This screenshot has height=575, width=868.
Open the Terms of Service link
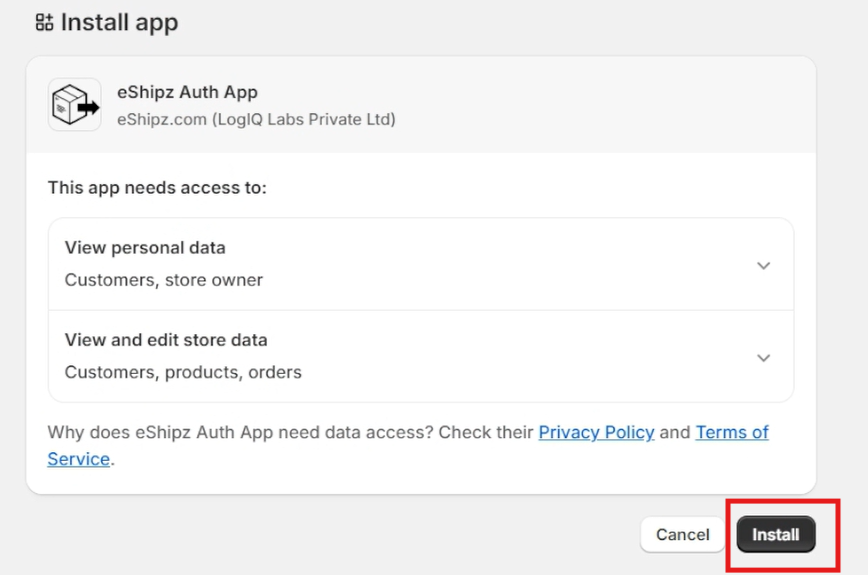pos(732,432)
